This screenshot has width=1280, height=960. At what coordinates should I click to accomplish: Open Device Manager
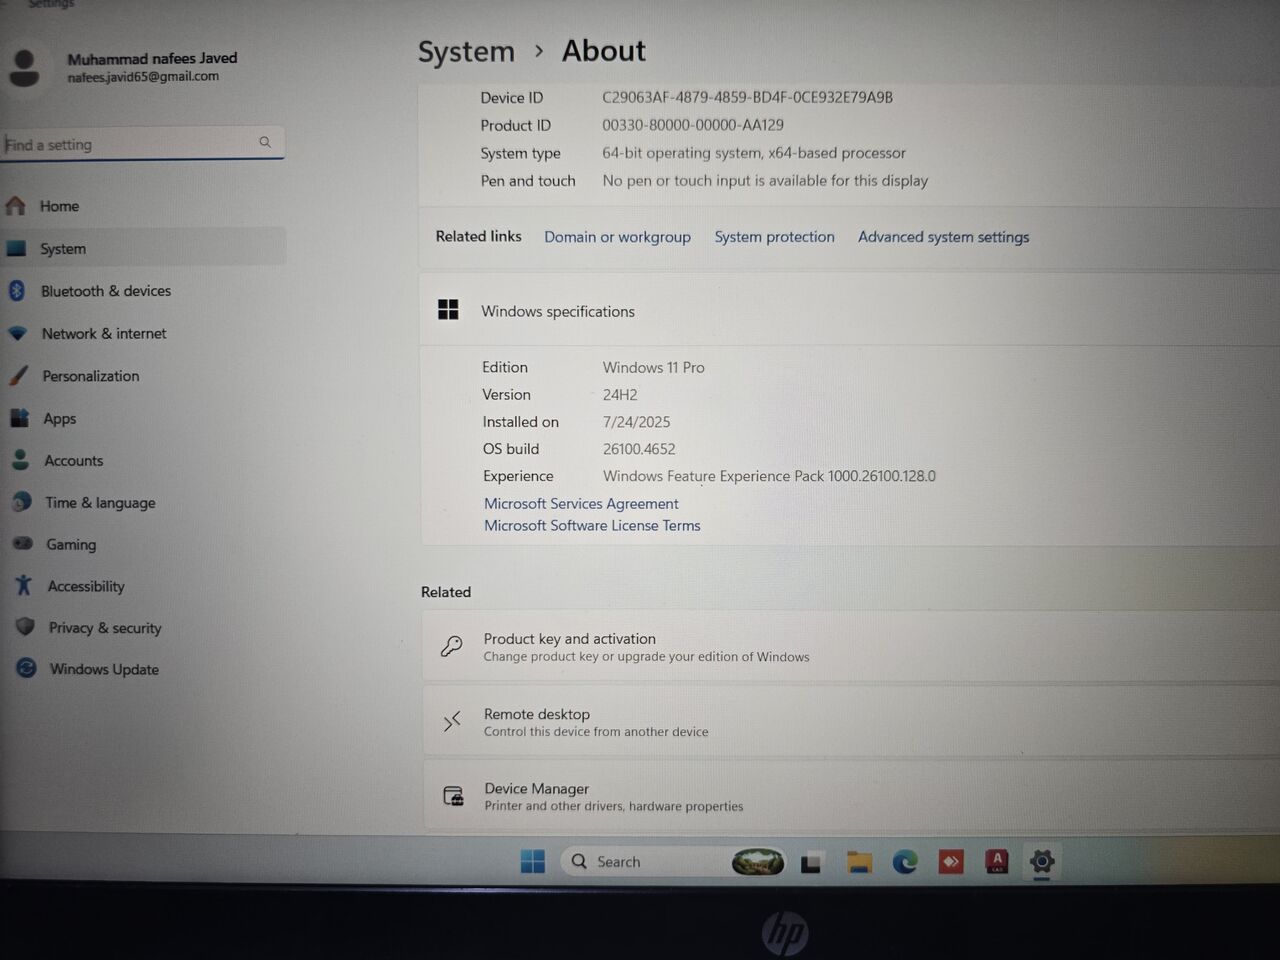pyautogui.click(x=851, y=796)
